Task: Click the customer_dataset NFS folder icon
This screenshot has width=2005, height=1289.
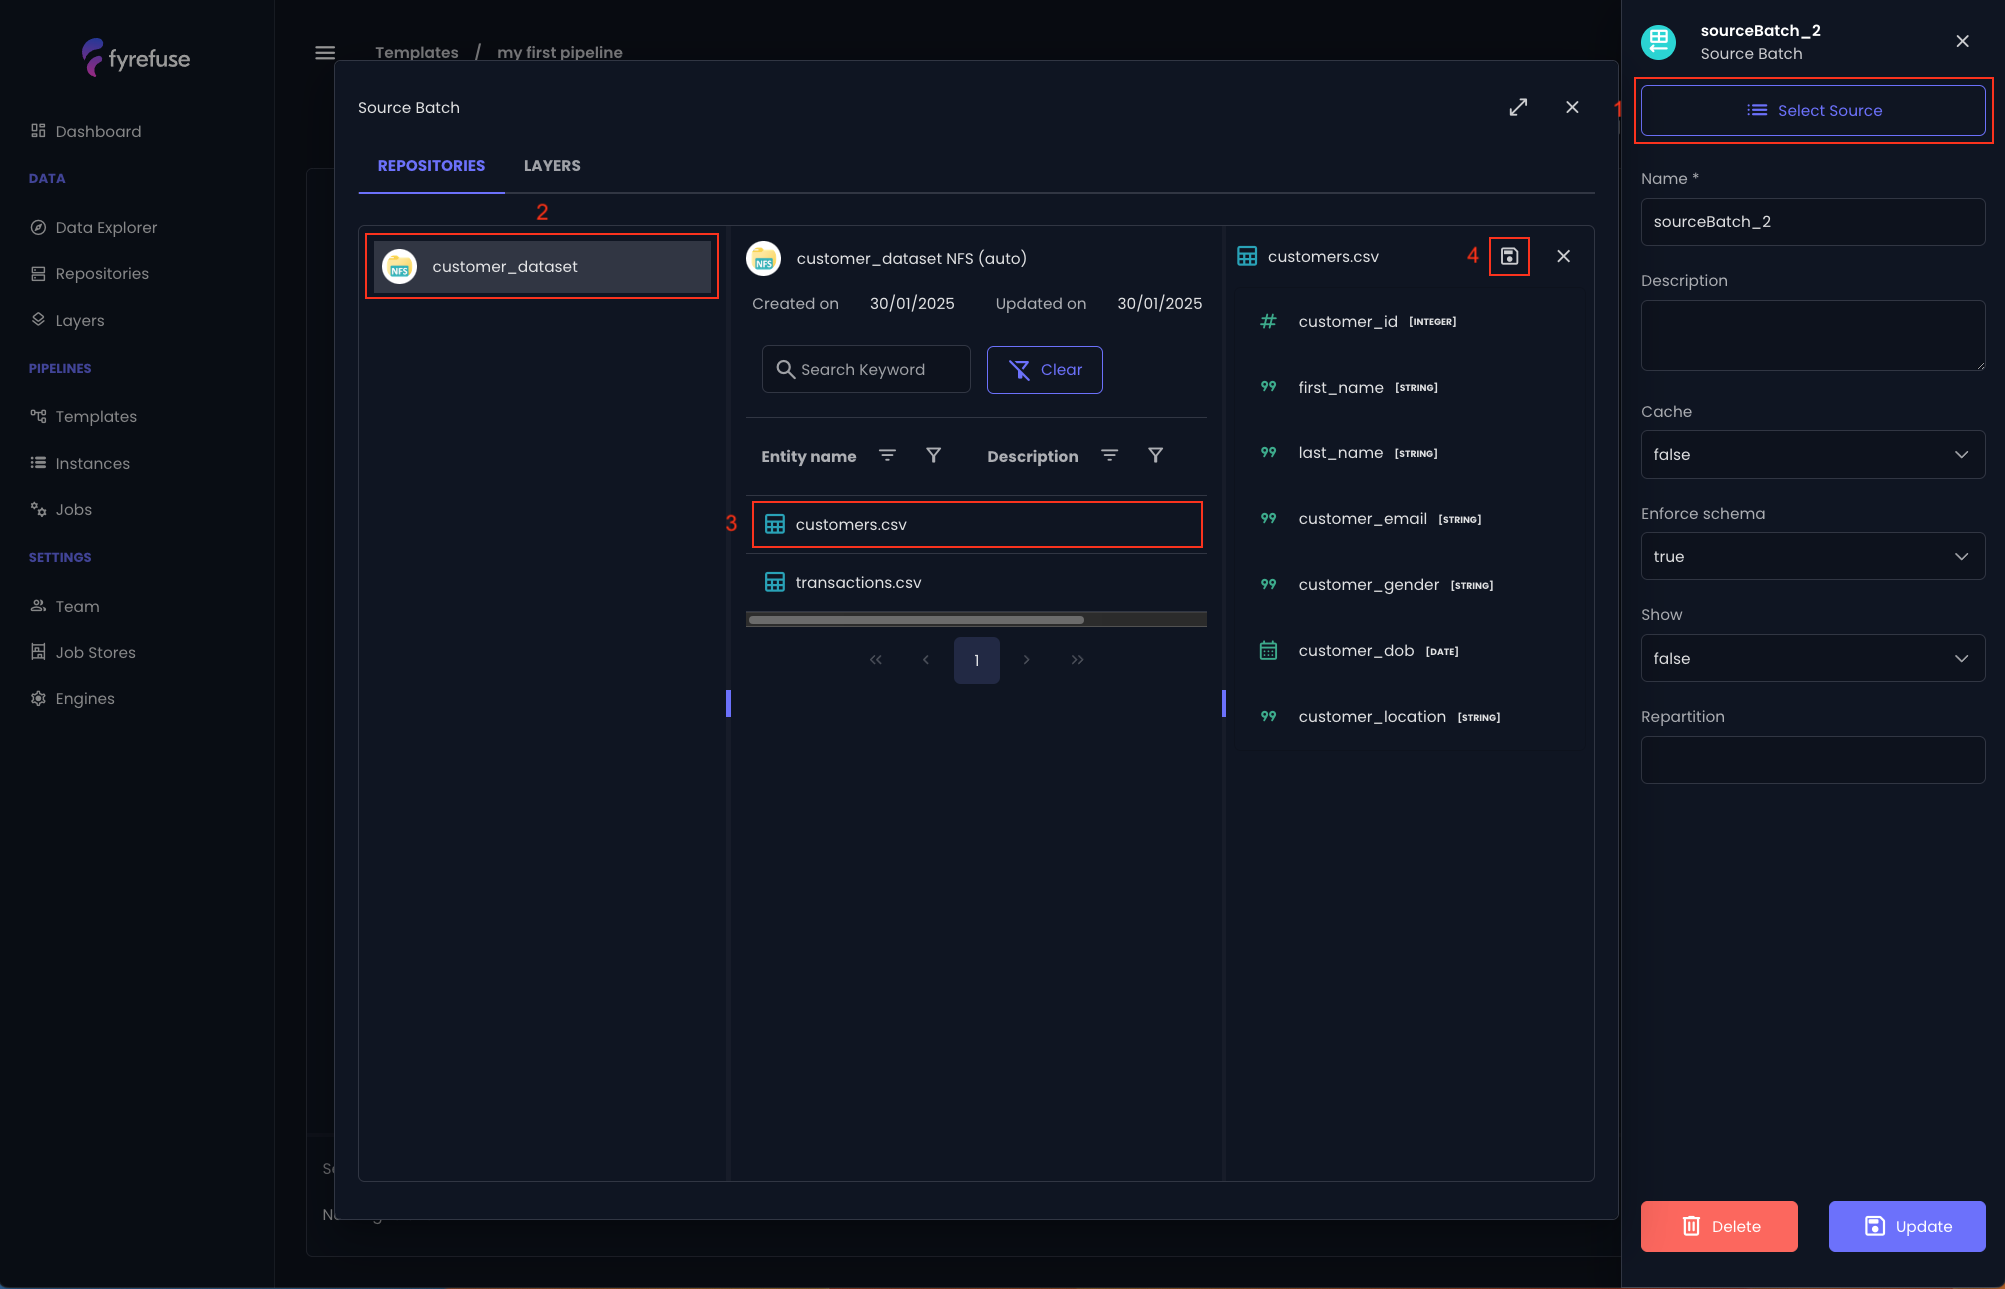Action: tap(763, 258)
